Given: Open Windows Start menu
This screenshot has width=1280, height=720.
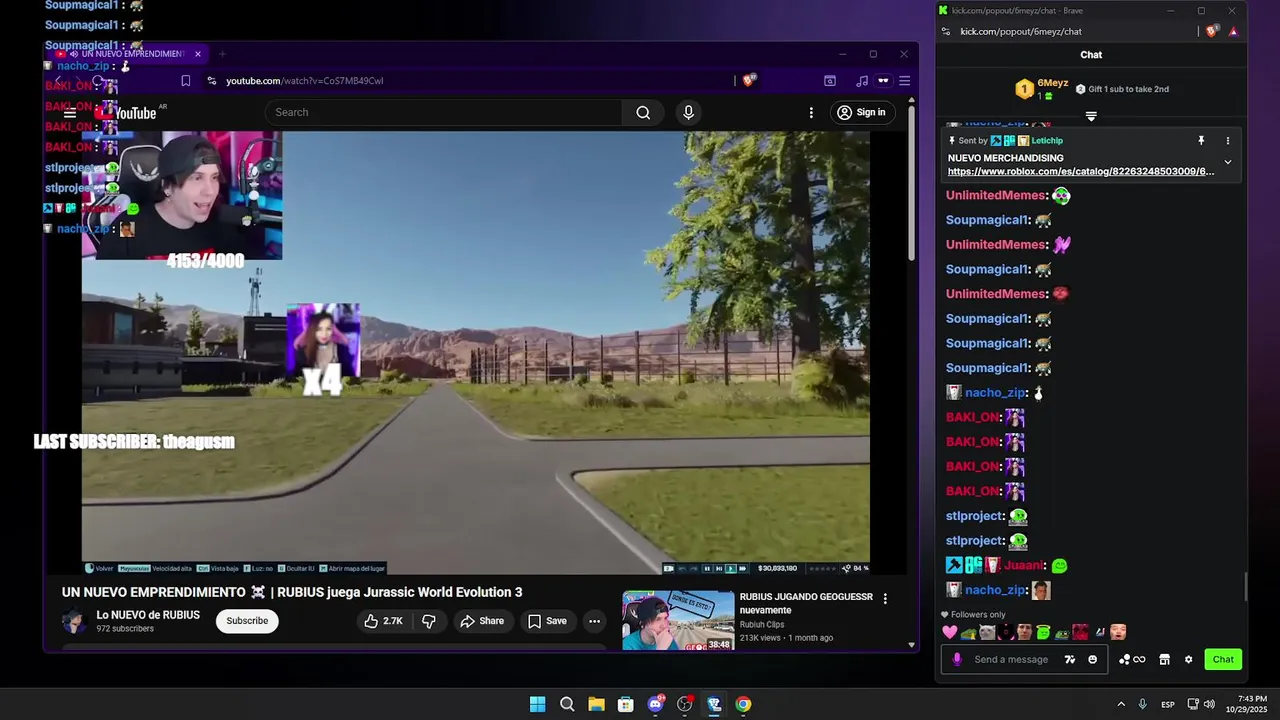Looking at the screenshot, I should point(537,704).
